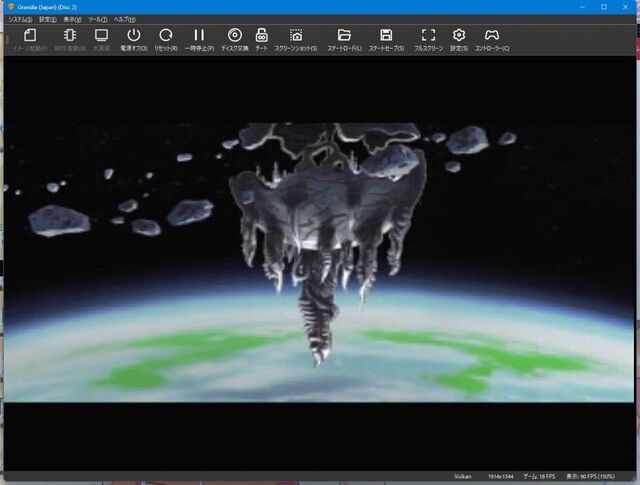The width and height of the screenshot is (640, 485).
Task: Click the 表示 90 FPS (150%) status entry
Action: [x=590, y=476]
